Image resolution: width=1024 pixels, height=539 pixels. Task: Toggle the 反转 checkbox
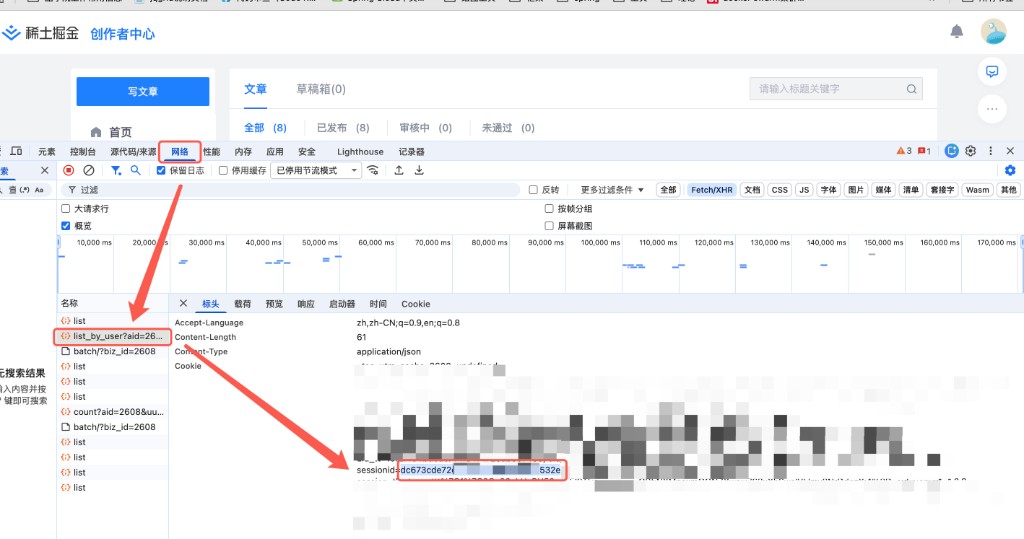[533, 189]
